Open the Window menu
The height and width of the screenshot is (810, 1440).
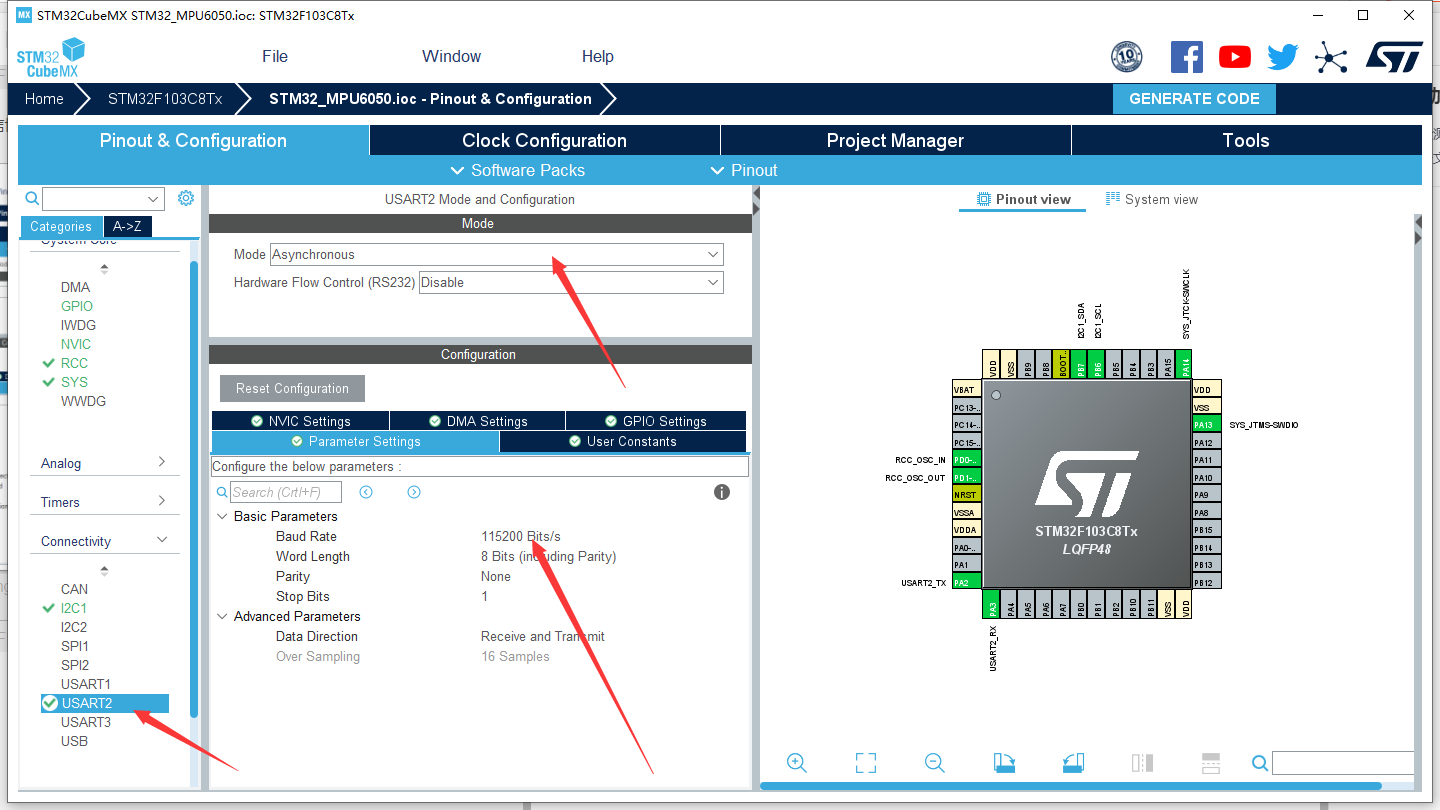[x=451, y=56]
